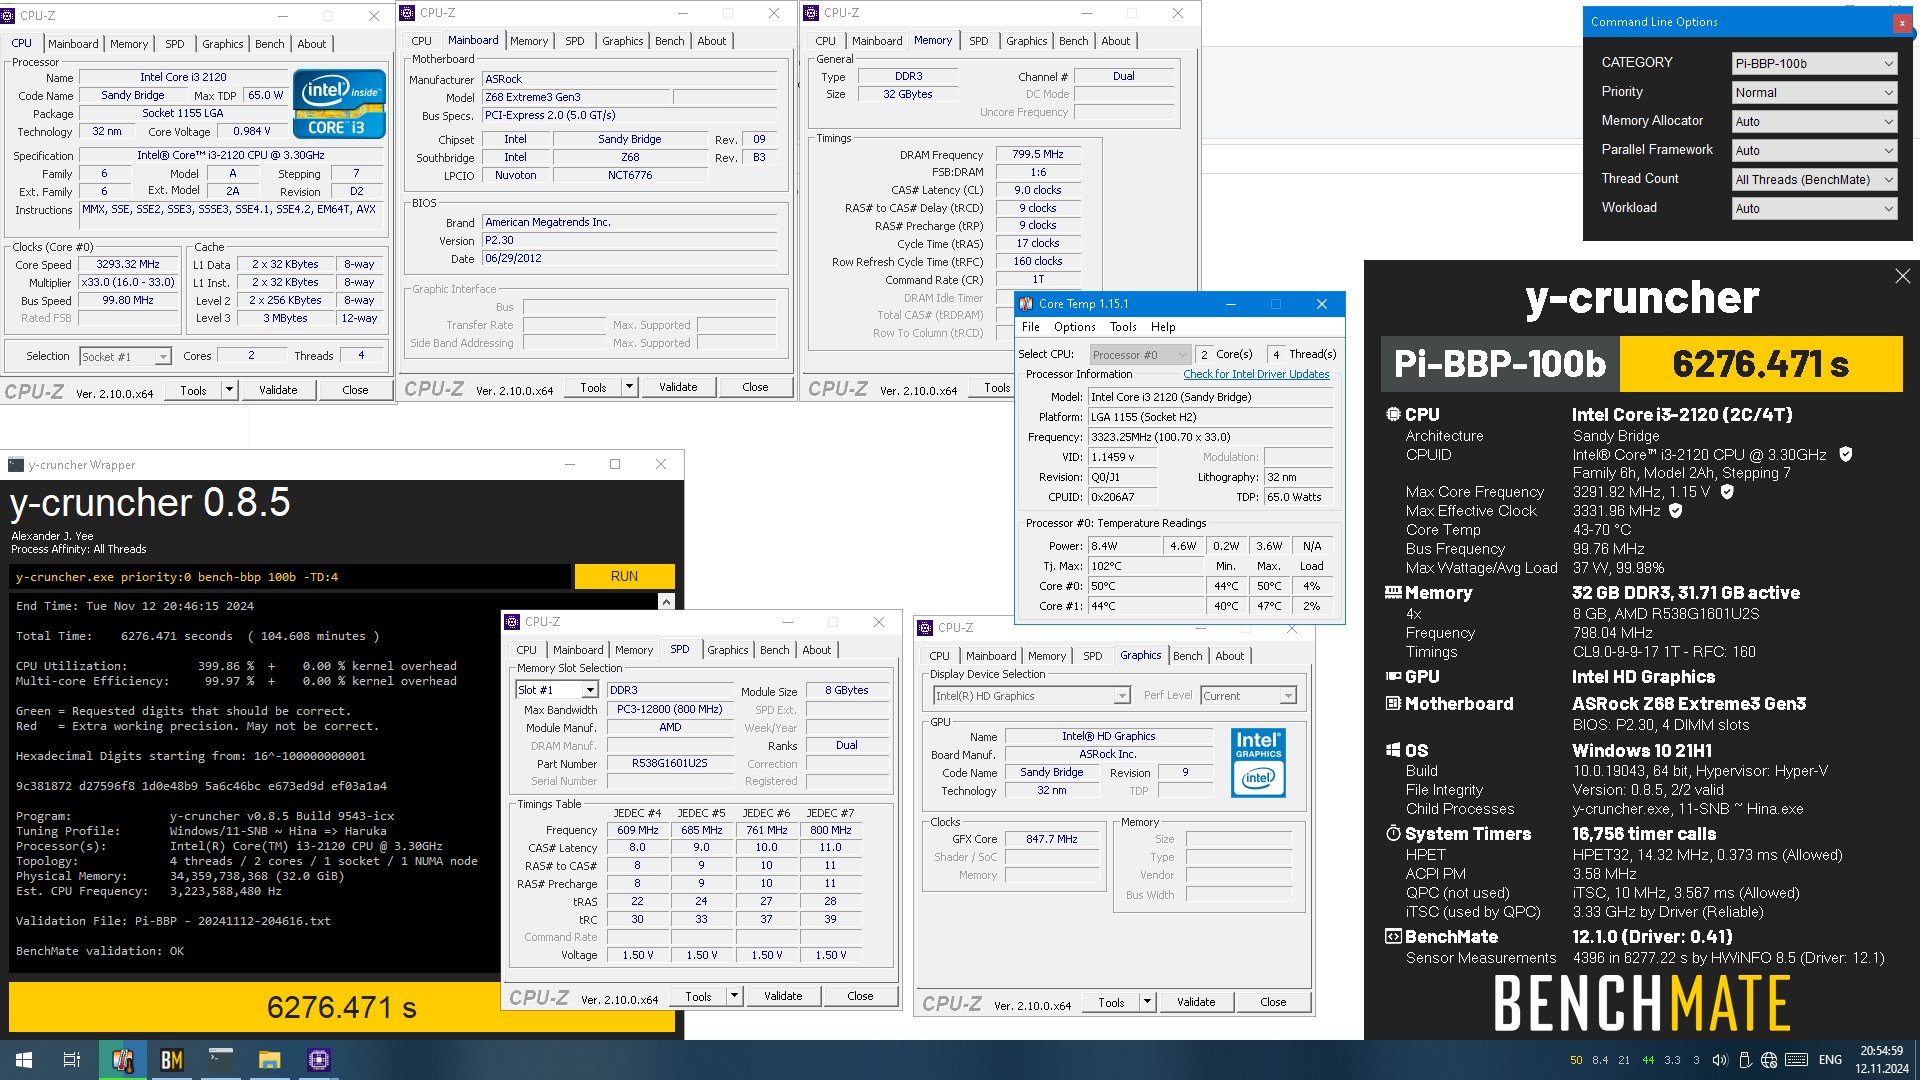This screenshot has width=1920, height=1080.
Task: Expand the Tools arrow in CPU-Z CPU window
Action: [x=229, y=390]
